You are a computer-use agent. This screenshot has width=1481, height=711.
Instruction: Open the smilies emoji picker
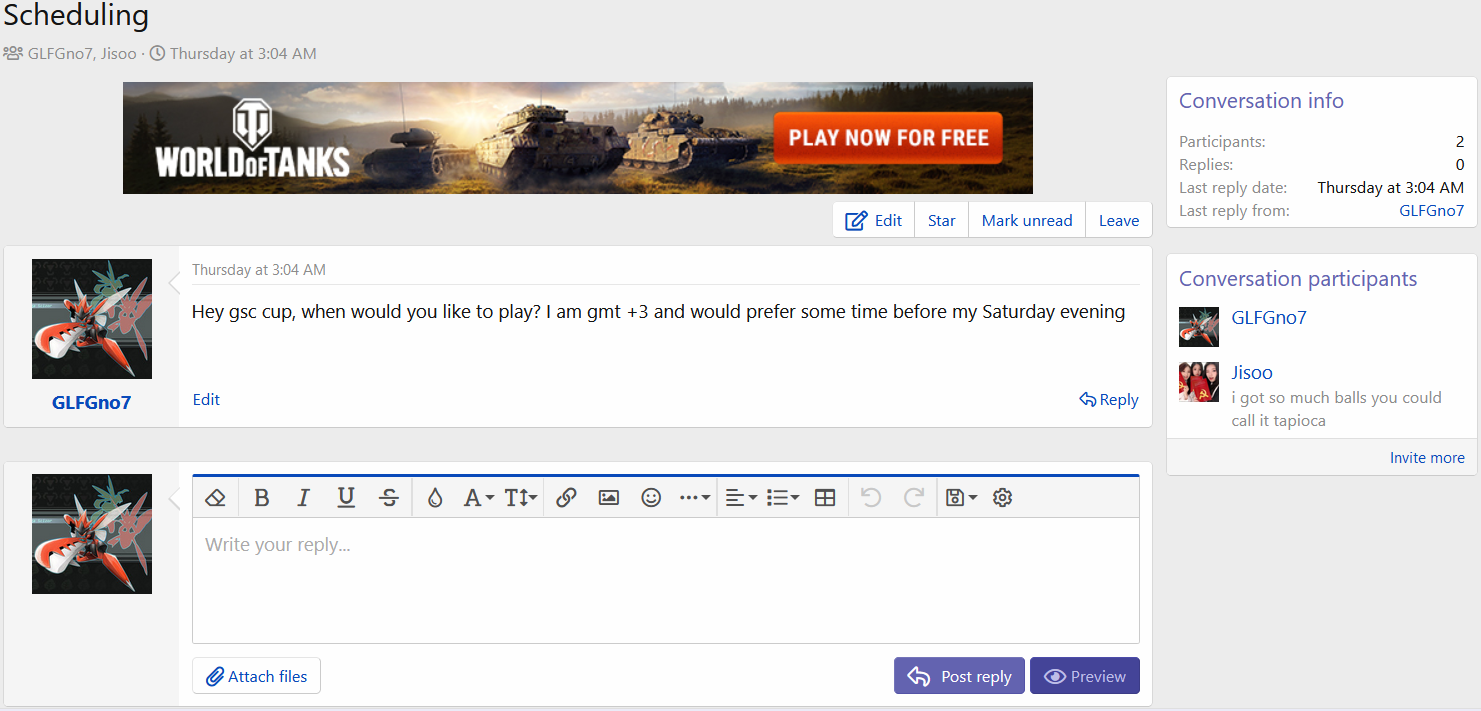click(x=651, y=497)
